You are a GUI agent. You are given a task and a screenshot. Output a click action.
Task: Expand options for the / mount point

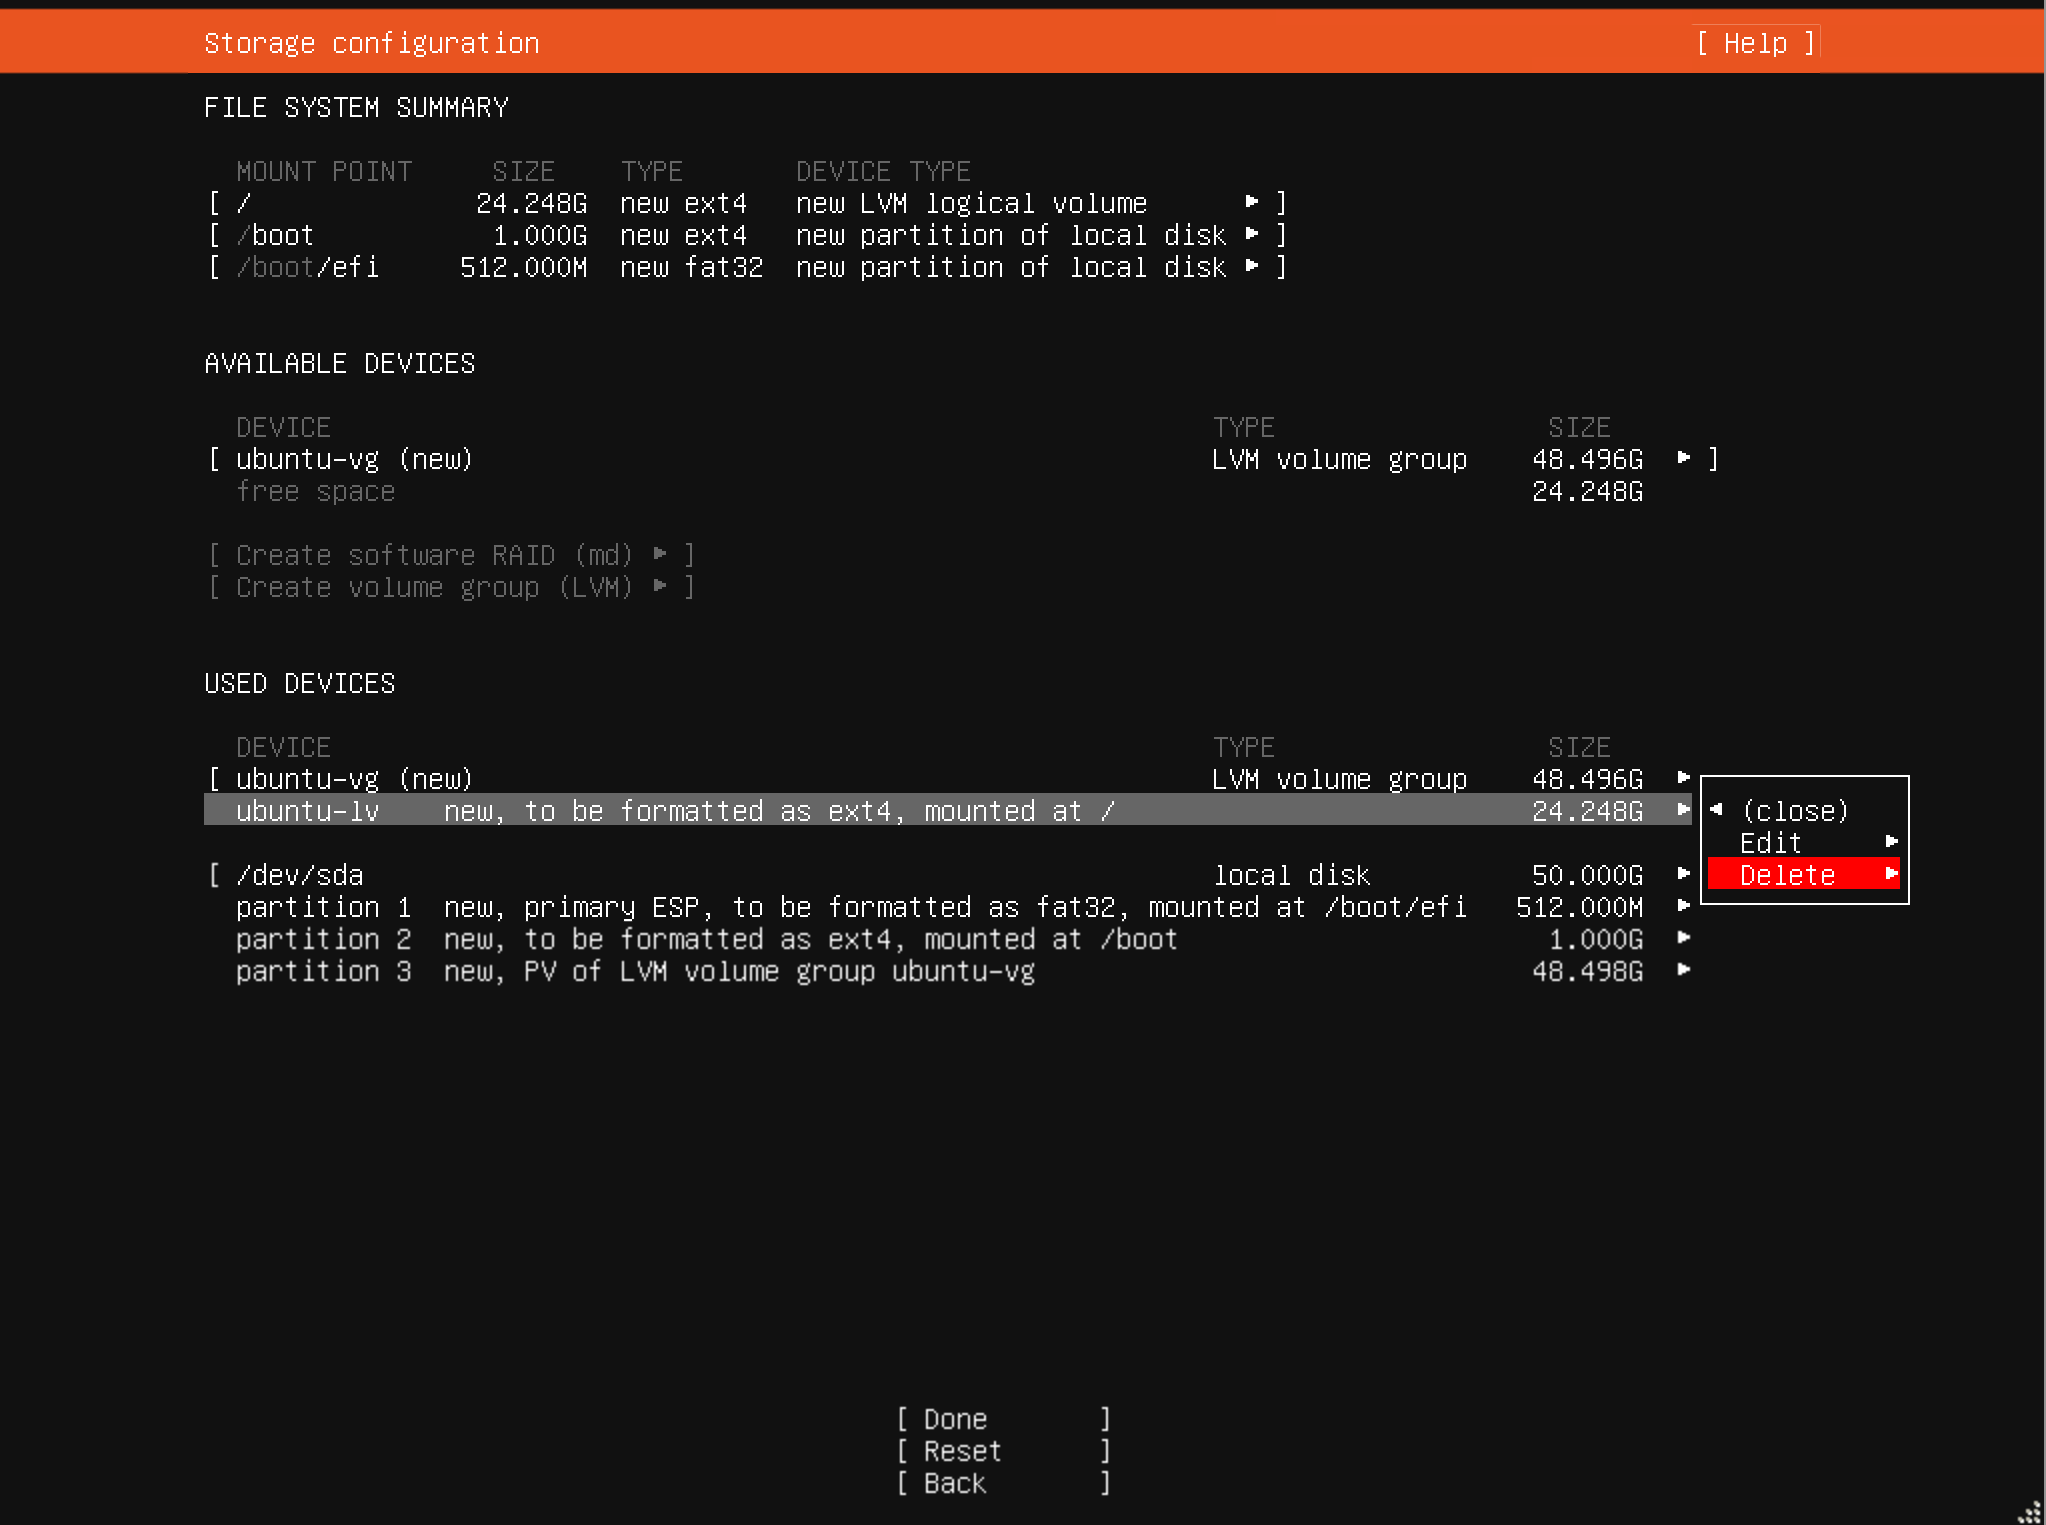point(1253,202)
